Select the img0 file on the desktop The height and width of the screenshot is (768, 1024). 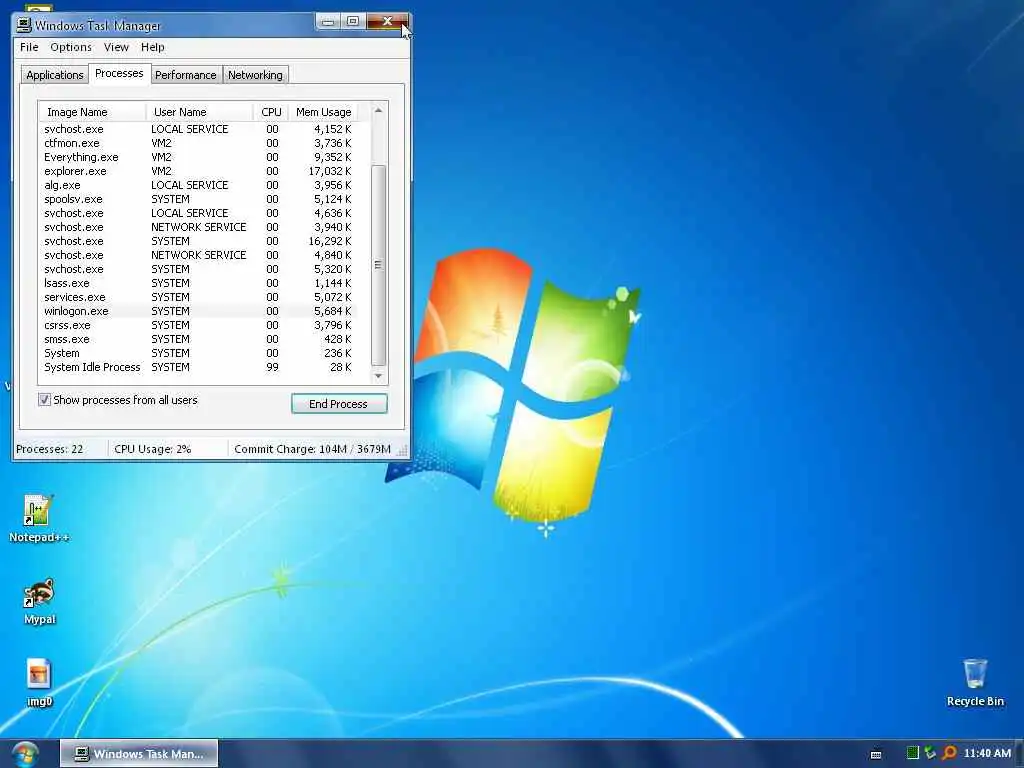[x=39, y=683]
